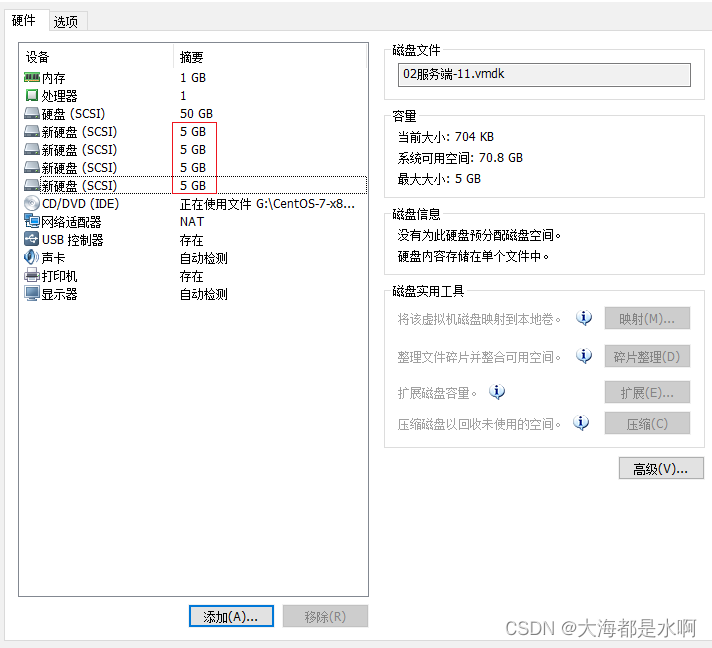Click the CD/DVD (IDE) disc icon
The width and height of the screenshot is (712, 648).
32,203
